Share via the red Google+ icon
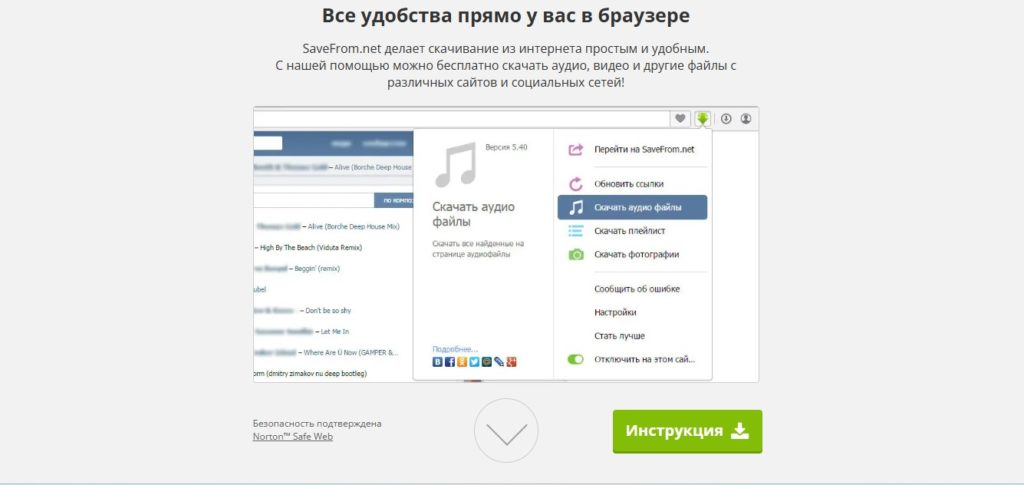1024x485 pixels. pyautogui.click(x=511, y=362)
